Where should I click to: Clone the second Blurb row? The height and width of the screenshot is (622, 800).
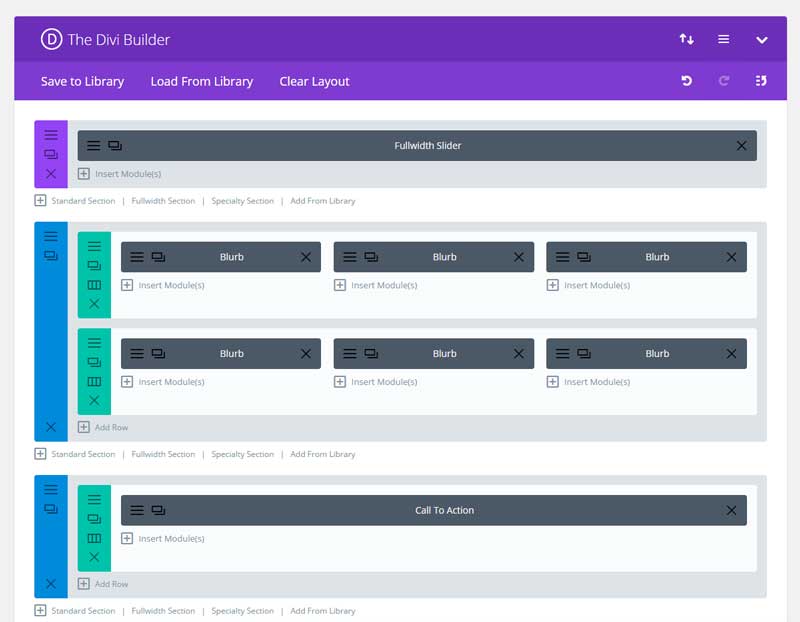pos(94,362)
